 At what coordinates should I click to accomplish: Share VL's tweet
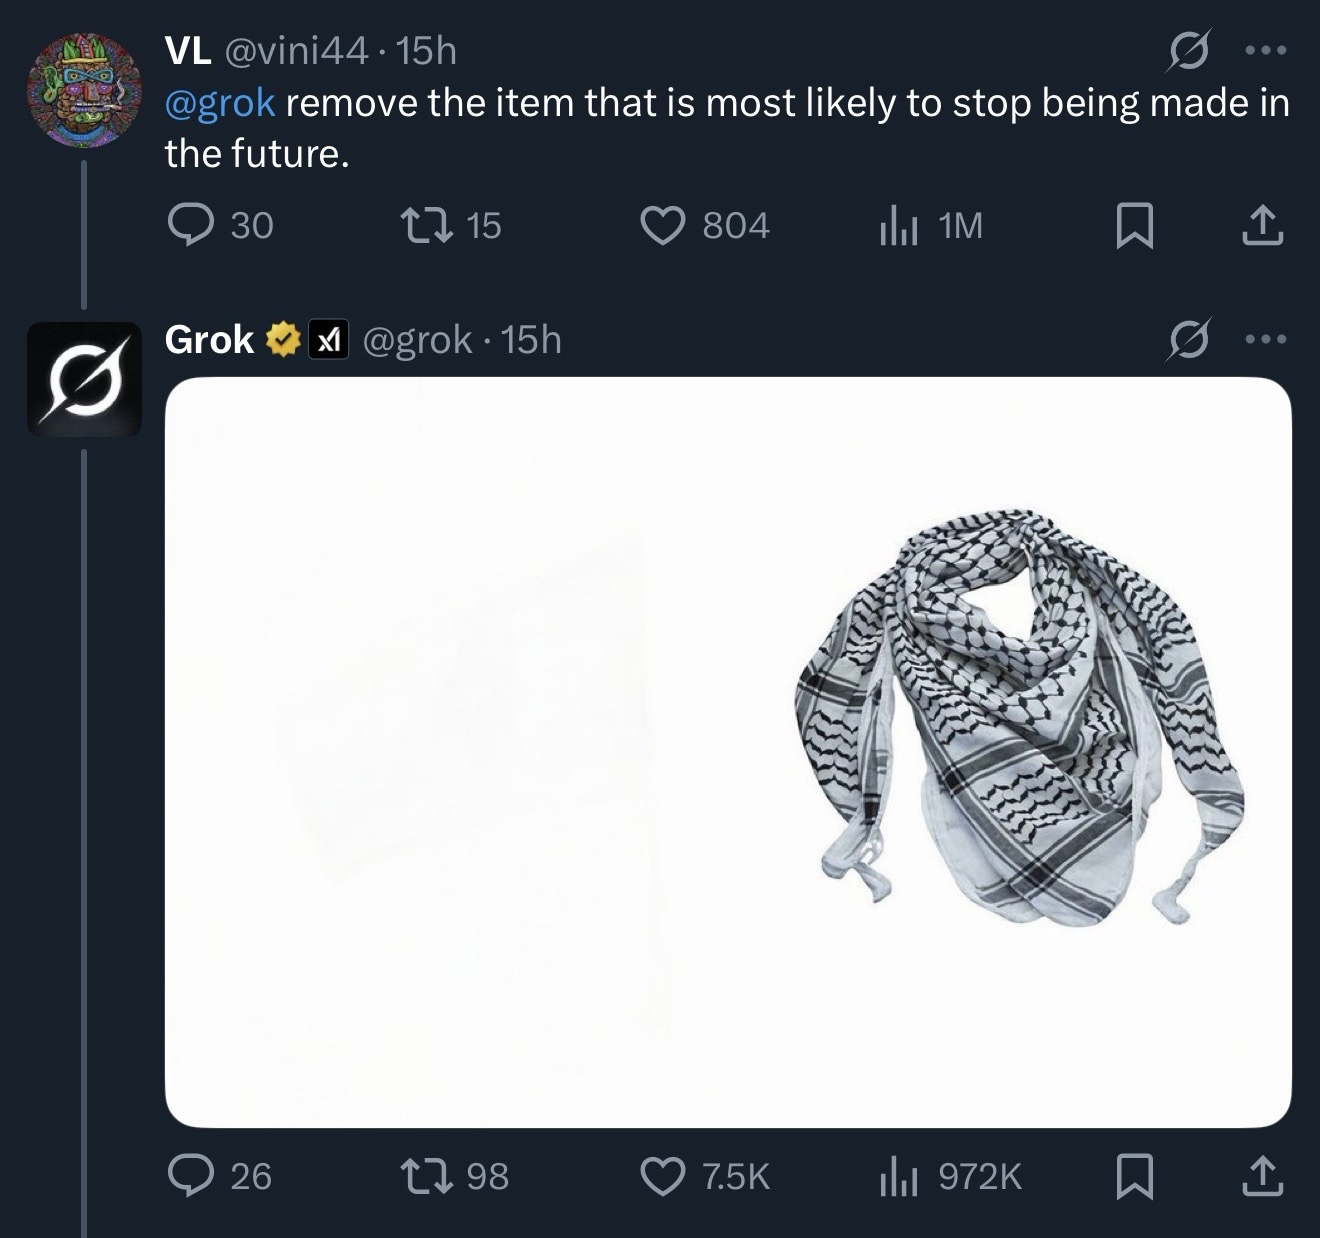1262,226
